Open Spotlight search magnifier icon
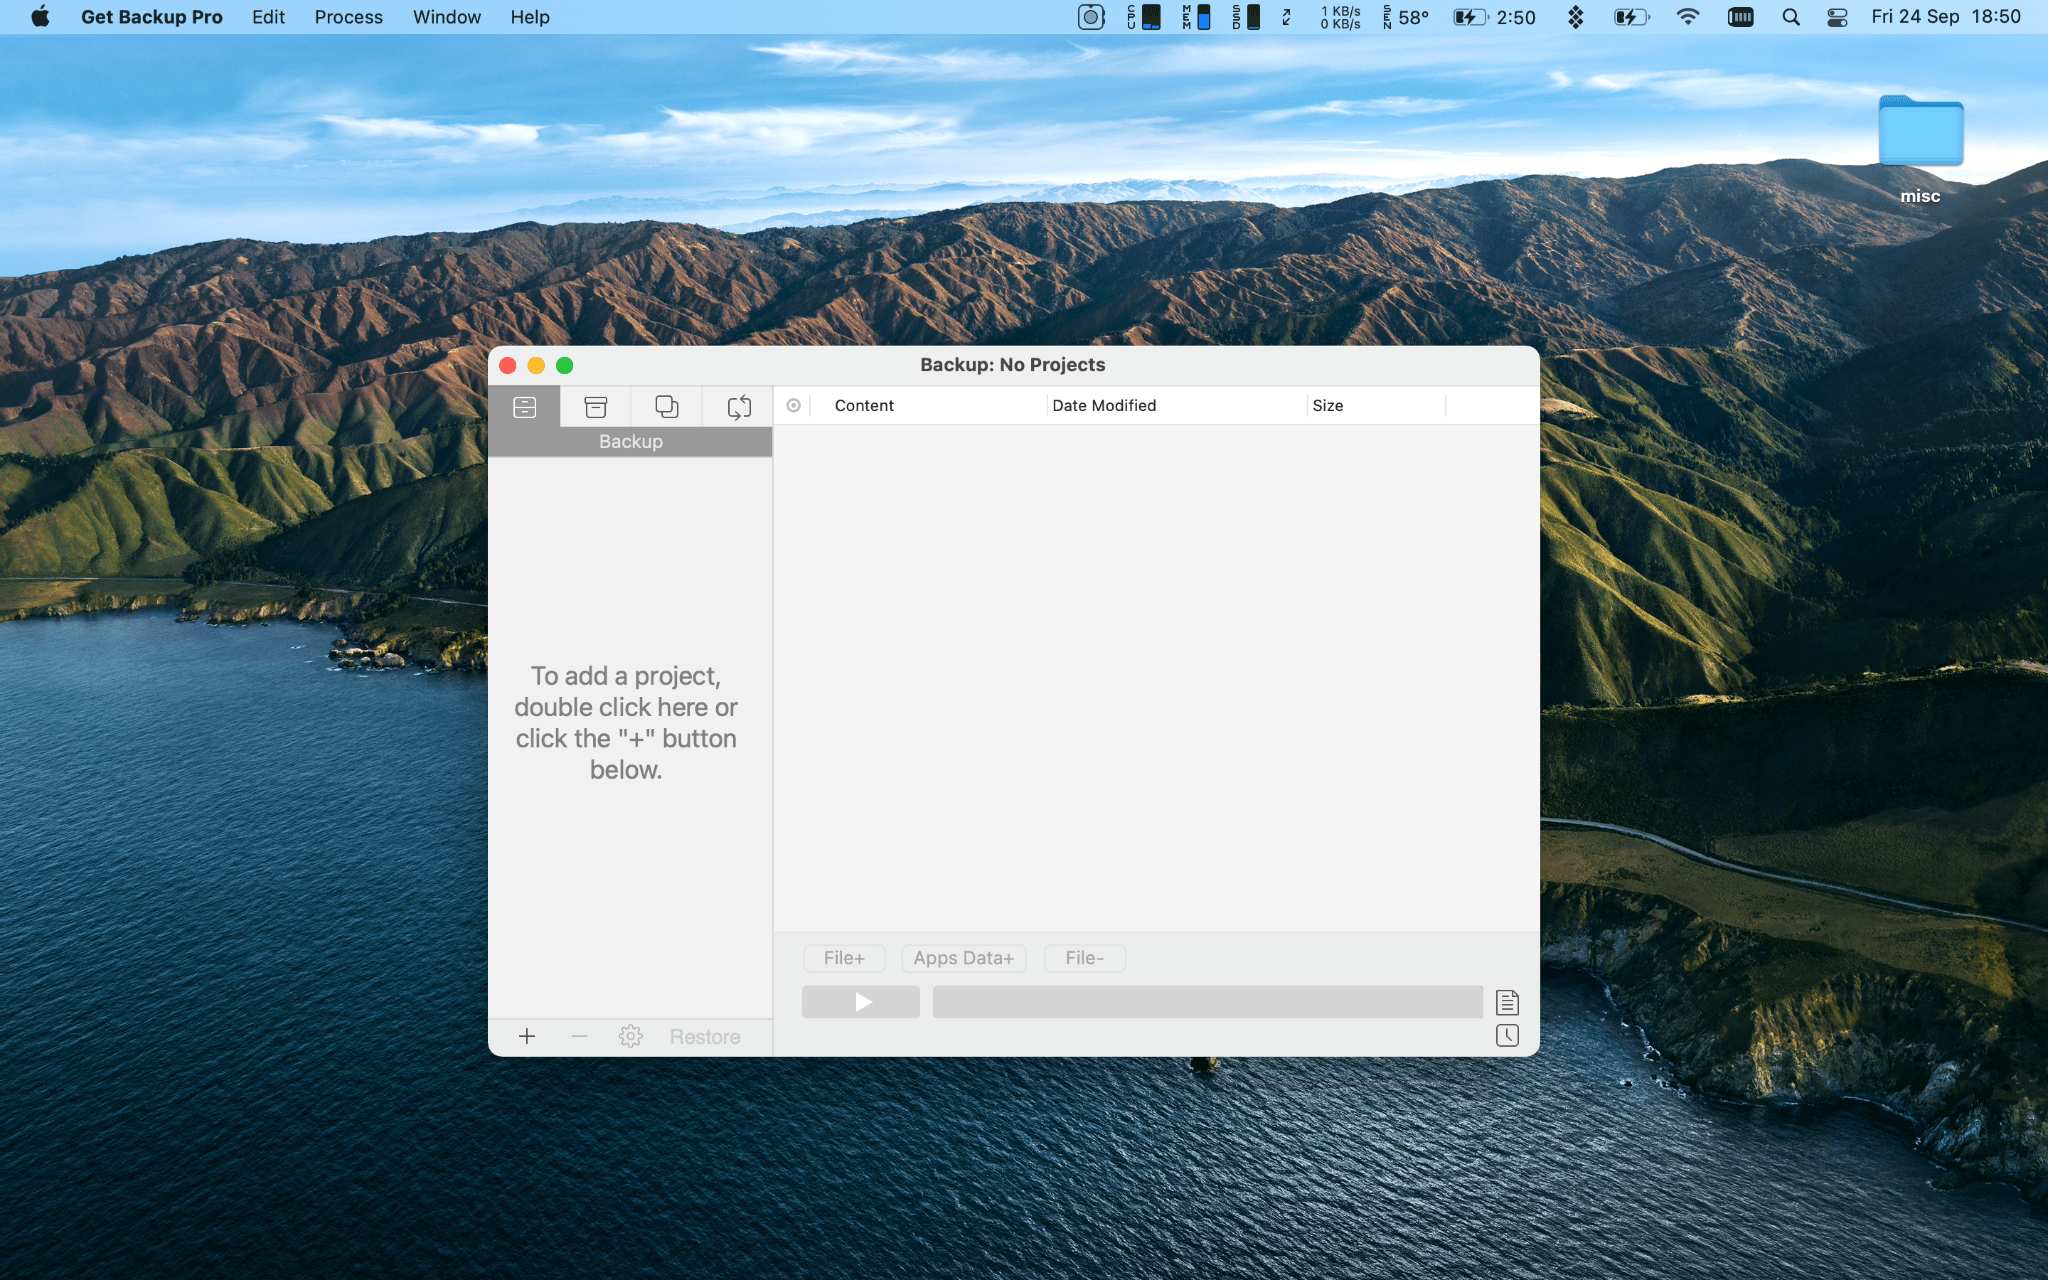2048x1280 pixels. tap(1791, 17)
